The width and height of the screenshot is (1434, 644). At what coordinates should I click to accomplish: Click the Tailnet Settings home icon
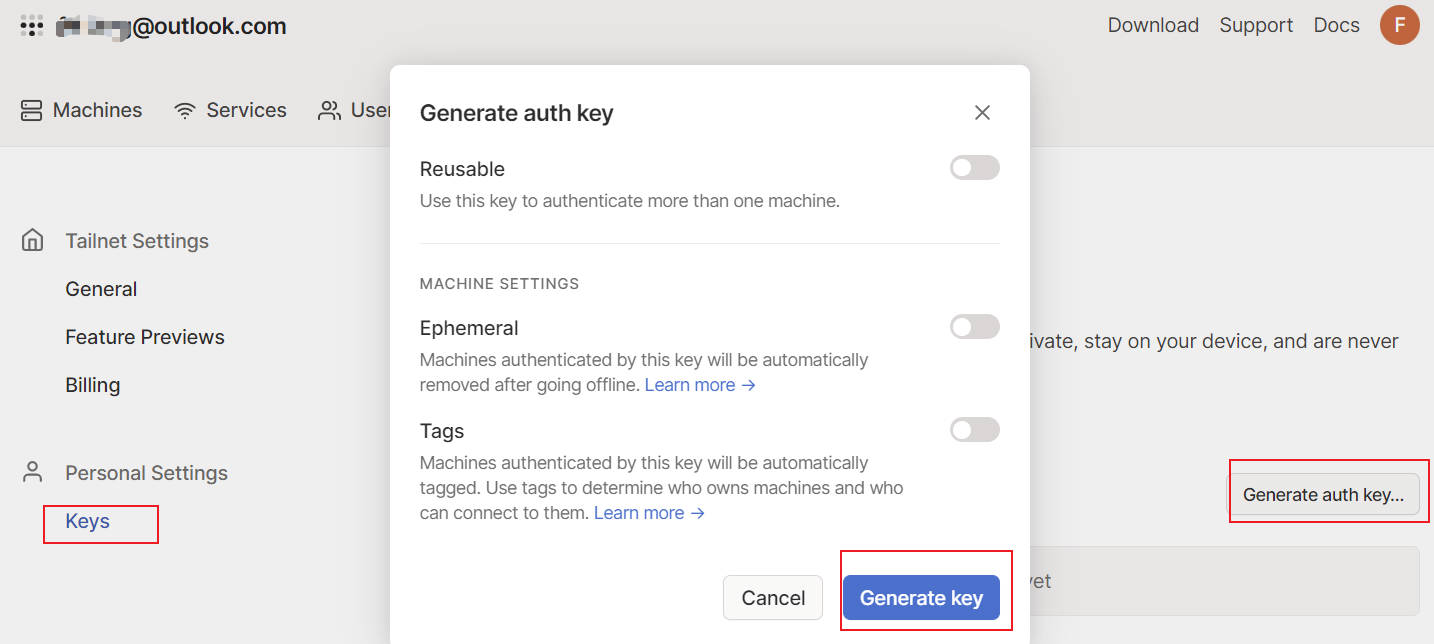[x=33, y=241]
